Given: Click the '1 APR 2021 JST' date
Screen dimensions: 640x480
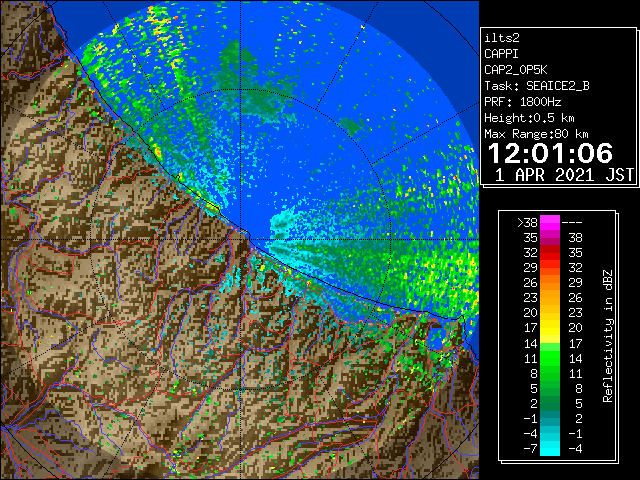Looking at the screenshot, I should 564,175.
